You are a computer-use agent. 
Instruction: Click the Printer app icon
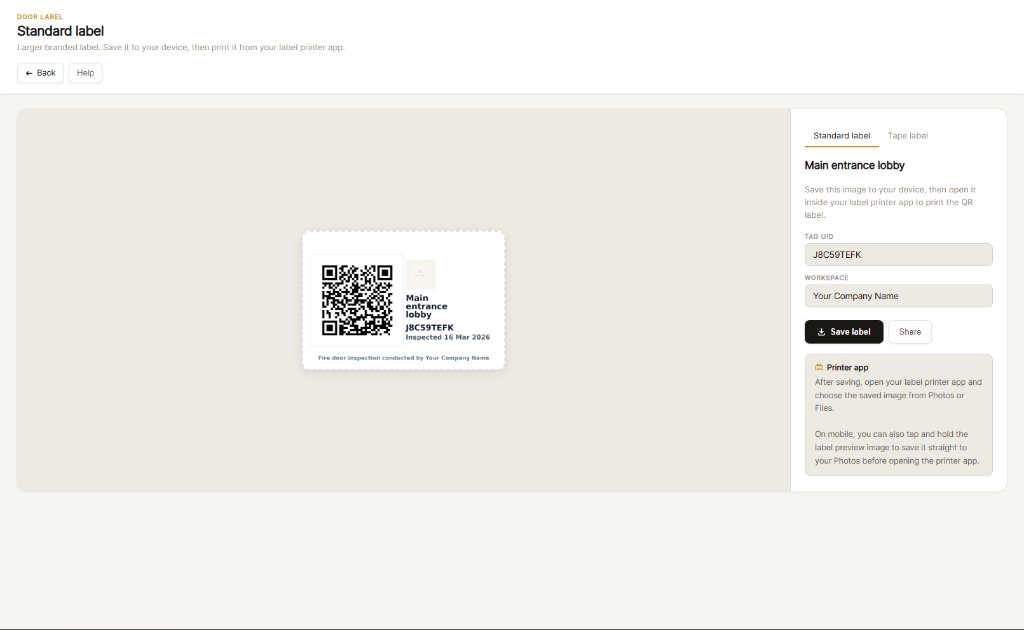tap(819, 368)
